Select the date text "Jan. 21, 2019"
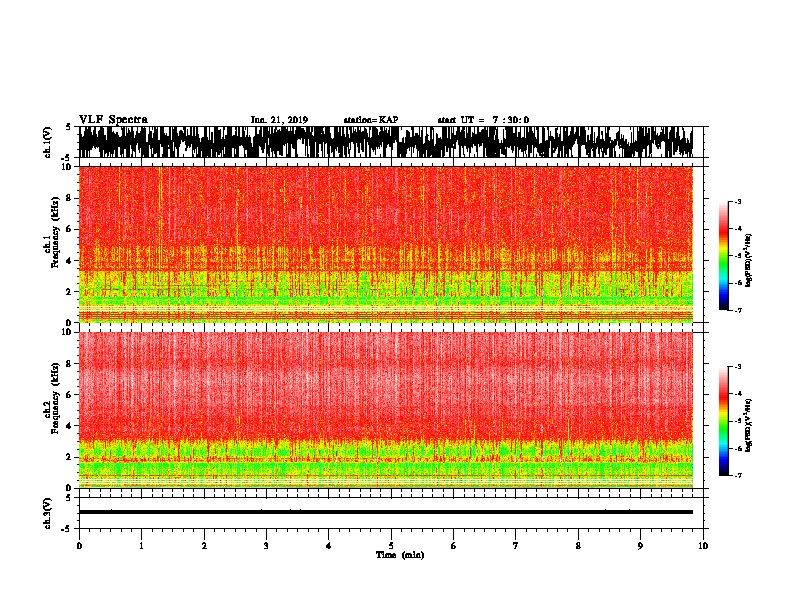The height and width of the screenshot is (612, 792). point(279,120)
